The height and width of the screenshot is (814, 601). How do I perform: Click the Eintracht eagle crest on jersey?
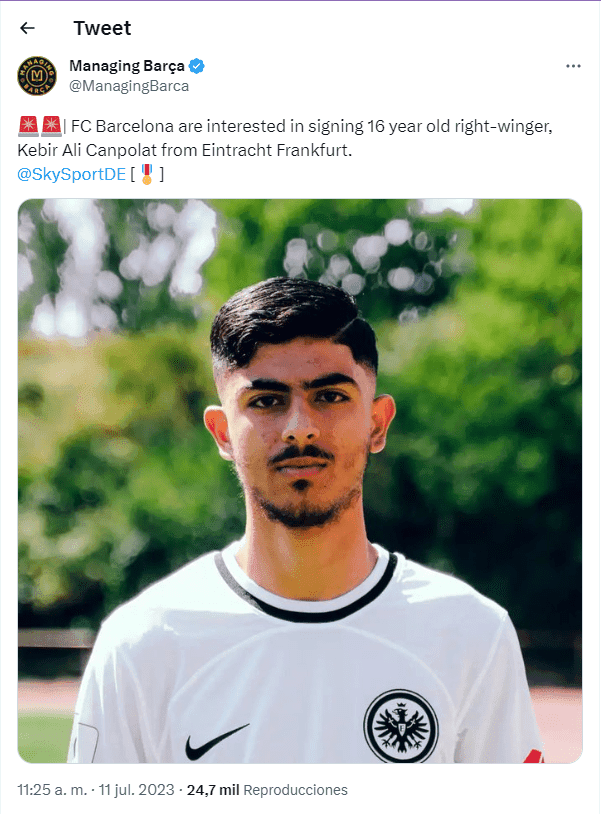(401, 726)
